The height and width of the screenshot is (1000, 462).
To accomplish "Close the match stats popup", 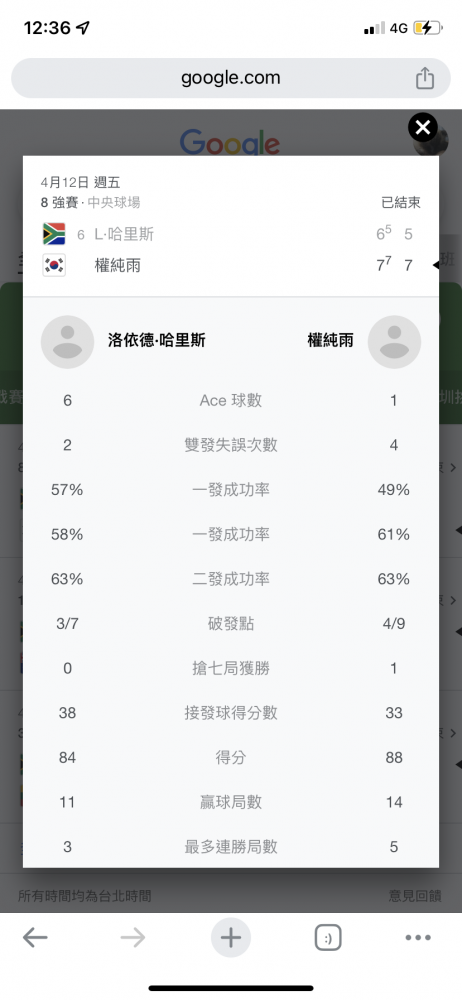I will pyautogui.click(x=422, y=128).
